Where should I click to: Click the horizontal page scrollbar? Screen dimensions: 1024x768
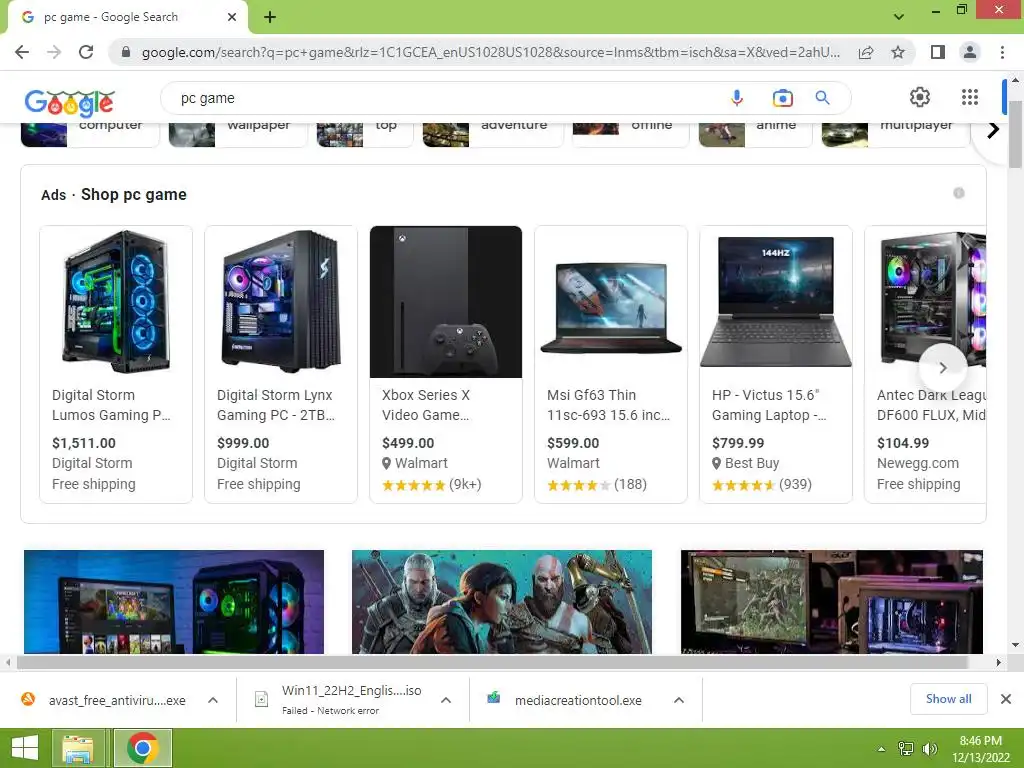point(492,662)
